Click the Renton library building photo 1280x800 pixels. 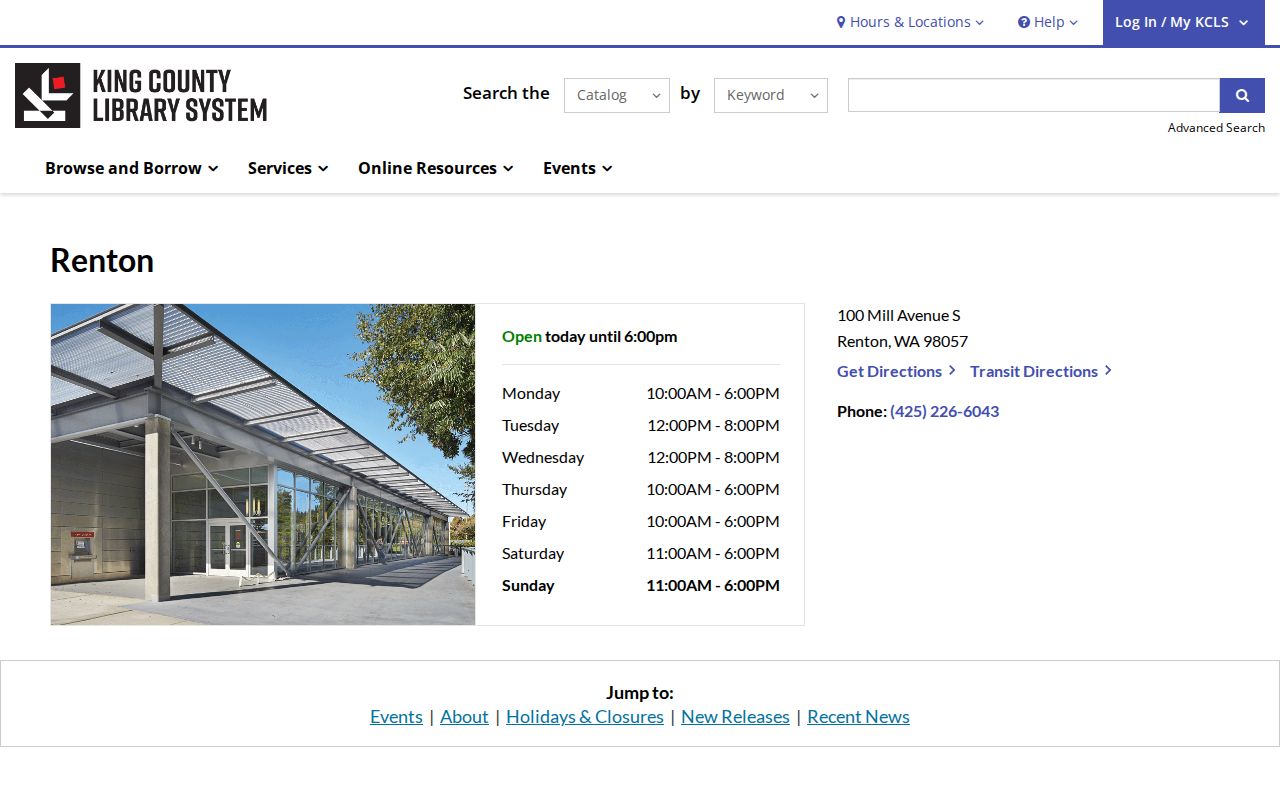263,465
